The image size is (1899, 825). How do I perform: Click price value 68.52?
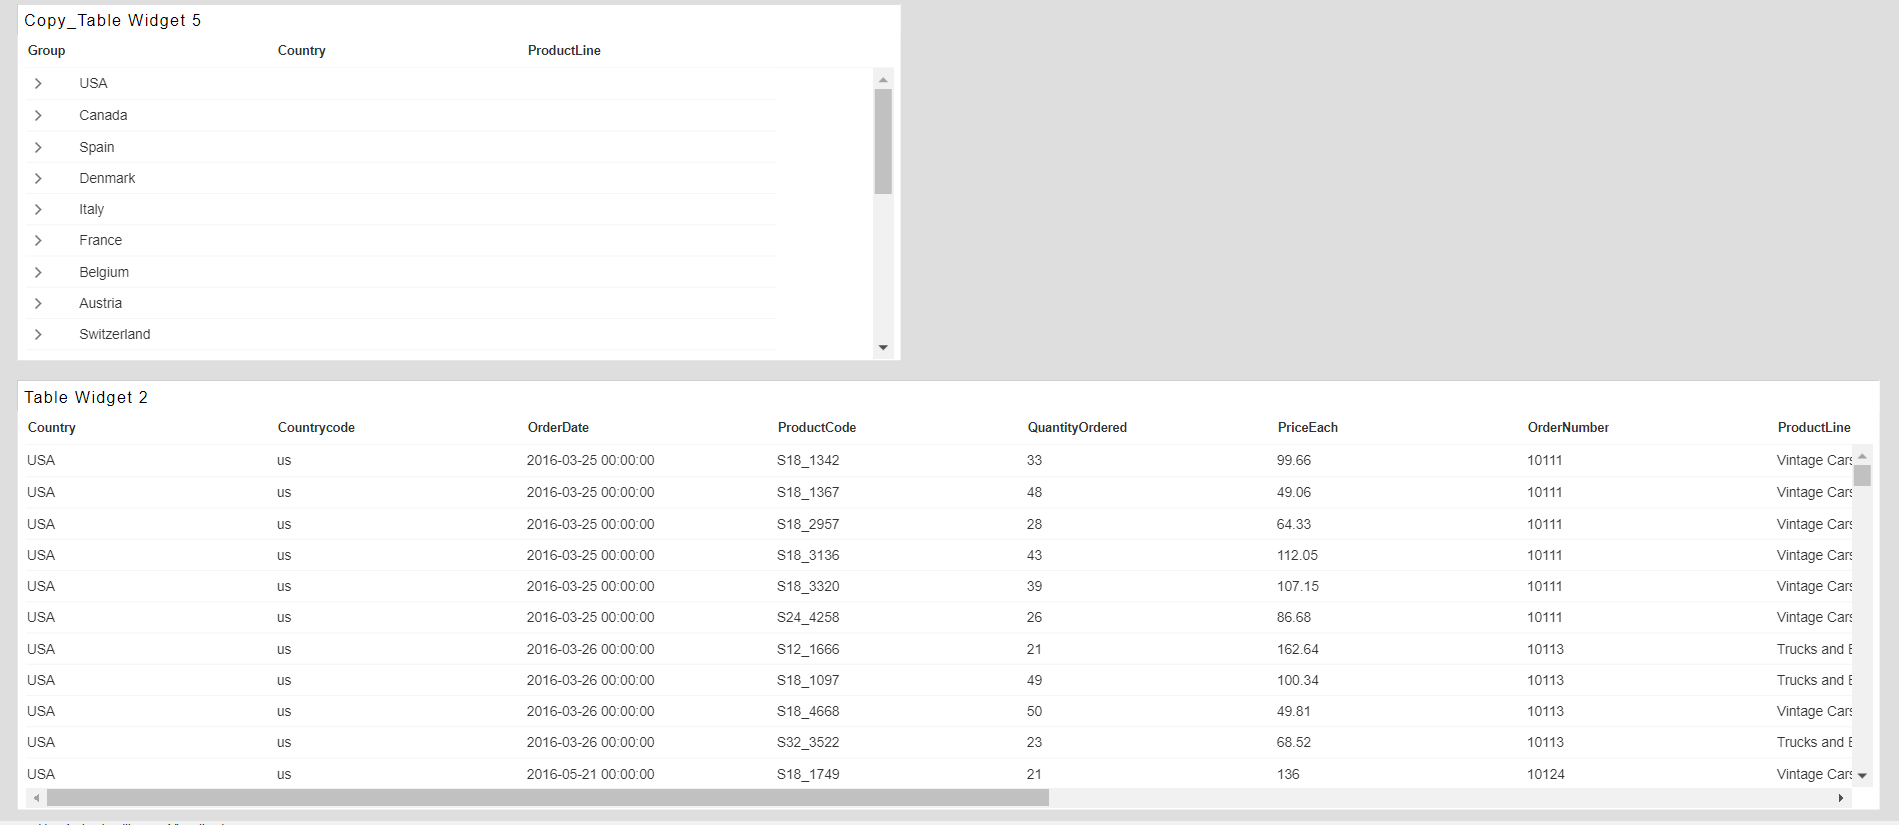click(x=1294, y=743)
